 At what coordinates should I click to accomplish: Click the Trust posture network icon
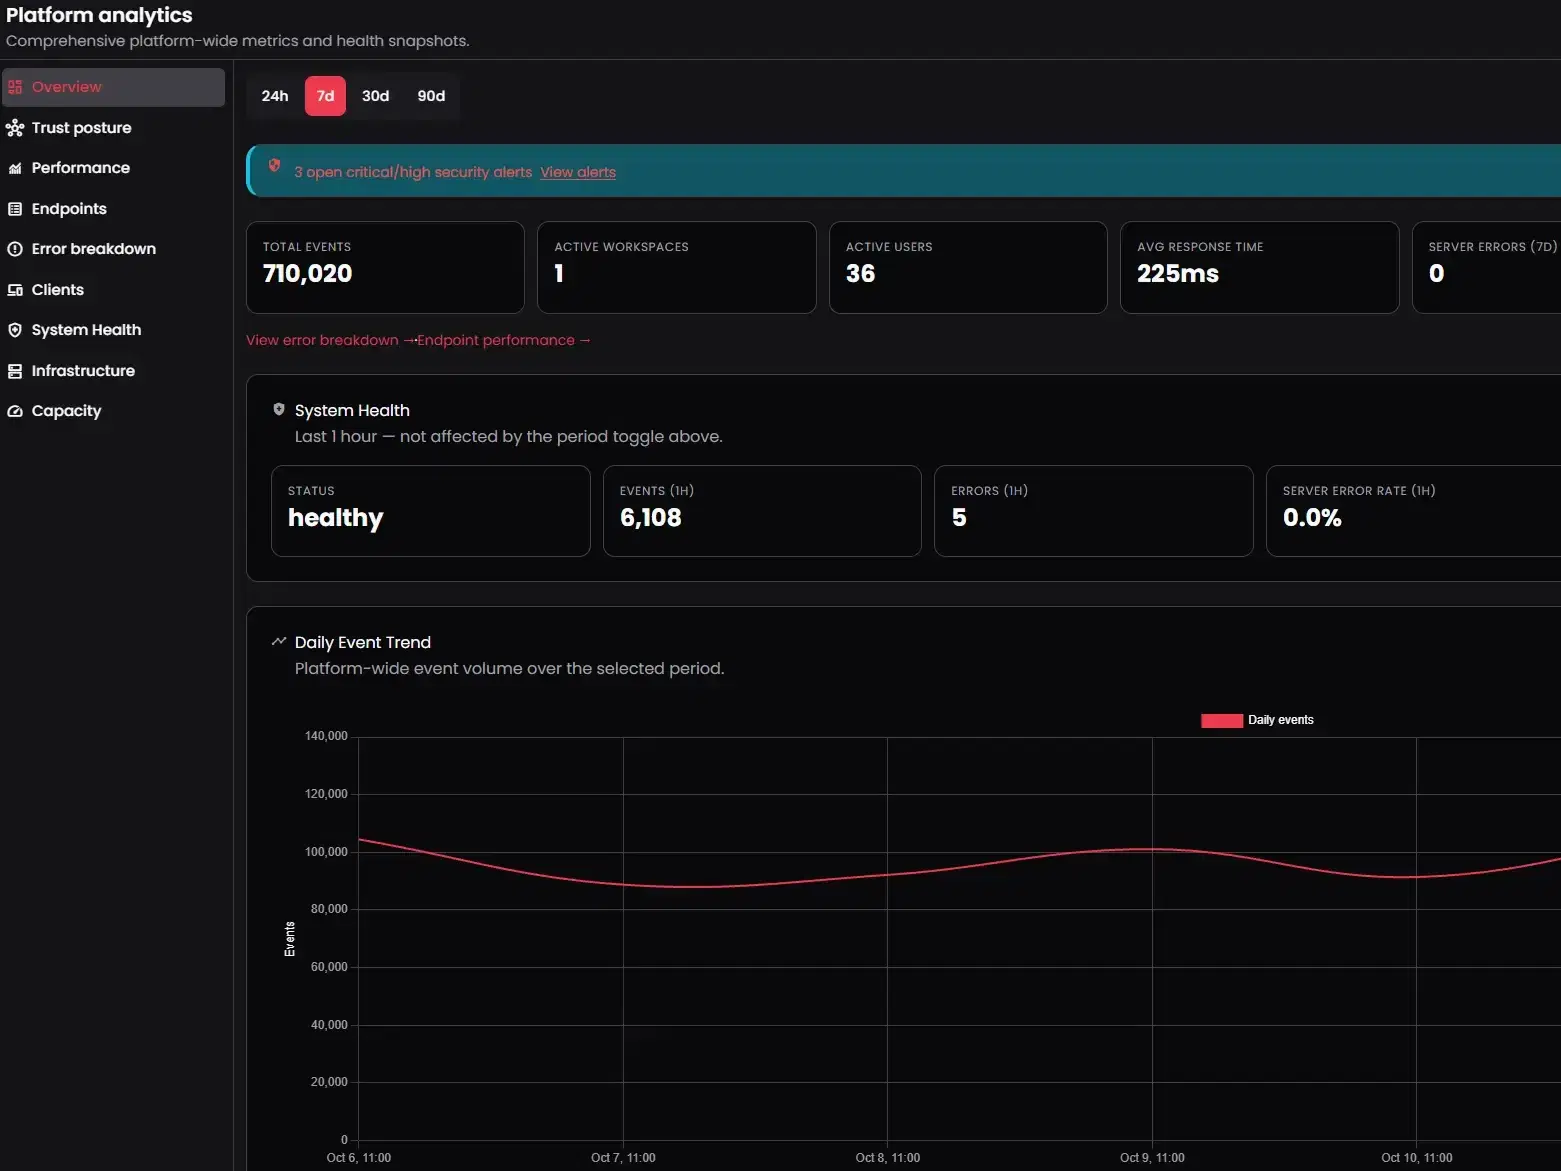pyautogui.click(x=15, y=128)
